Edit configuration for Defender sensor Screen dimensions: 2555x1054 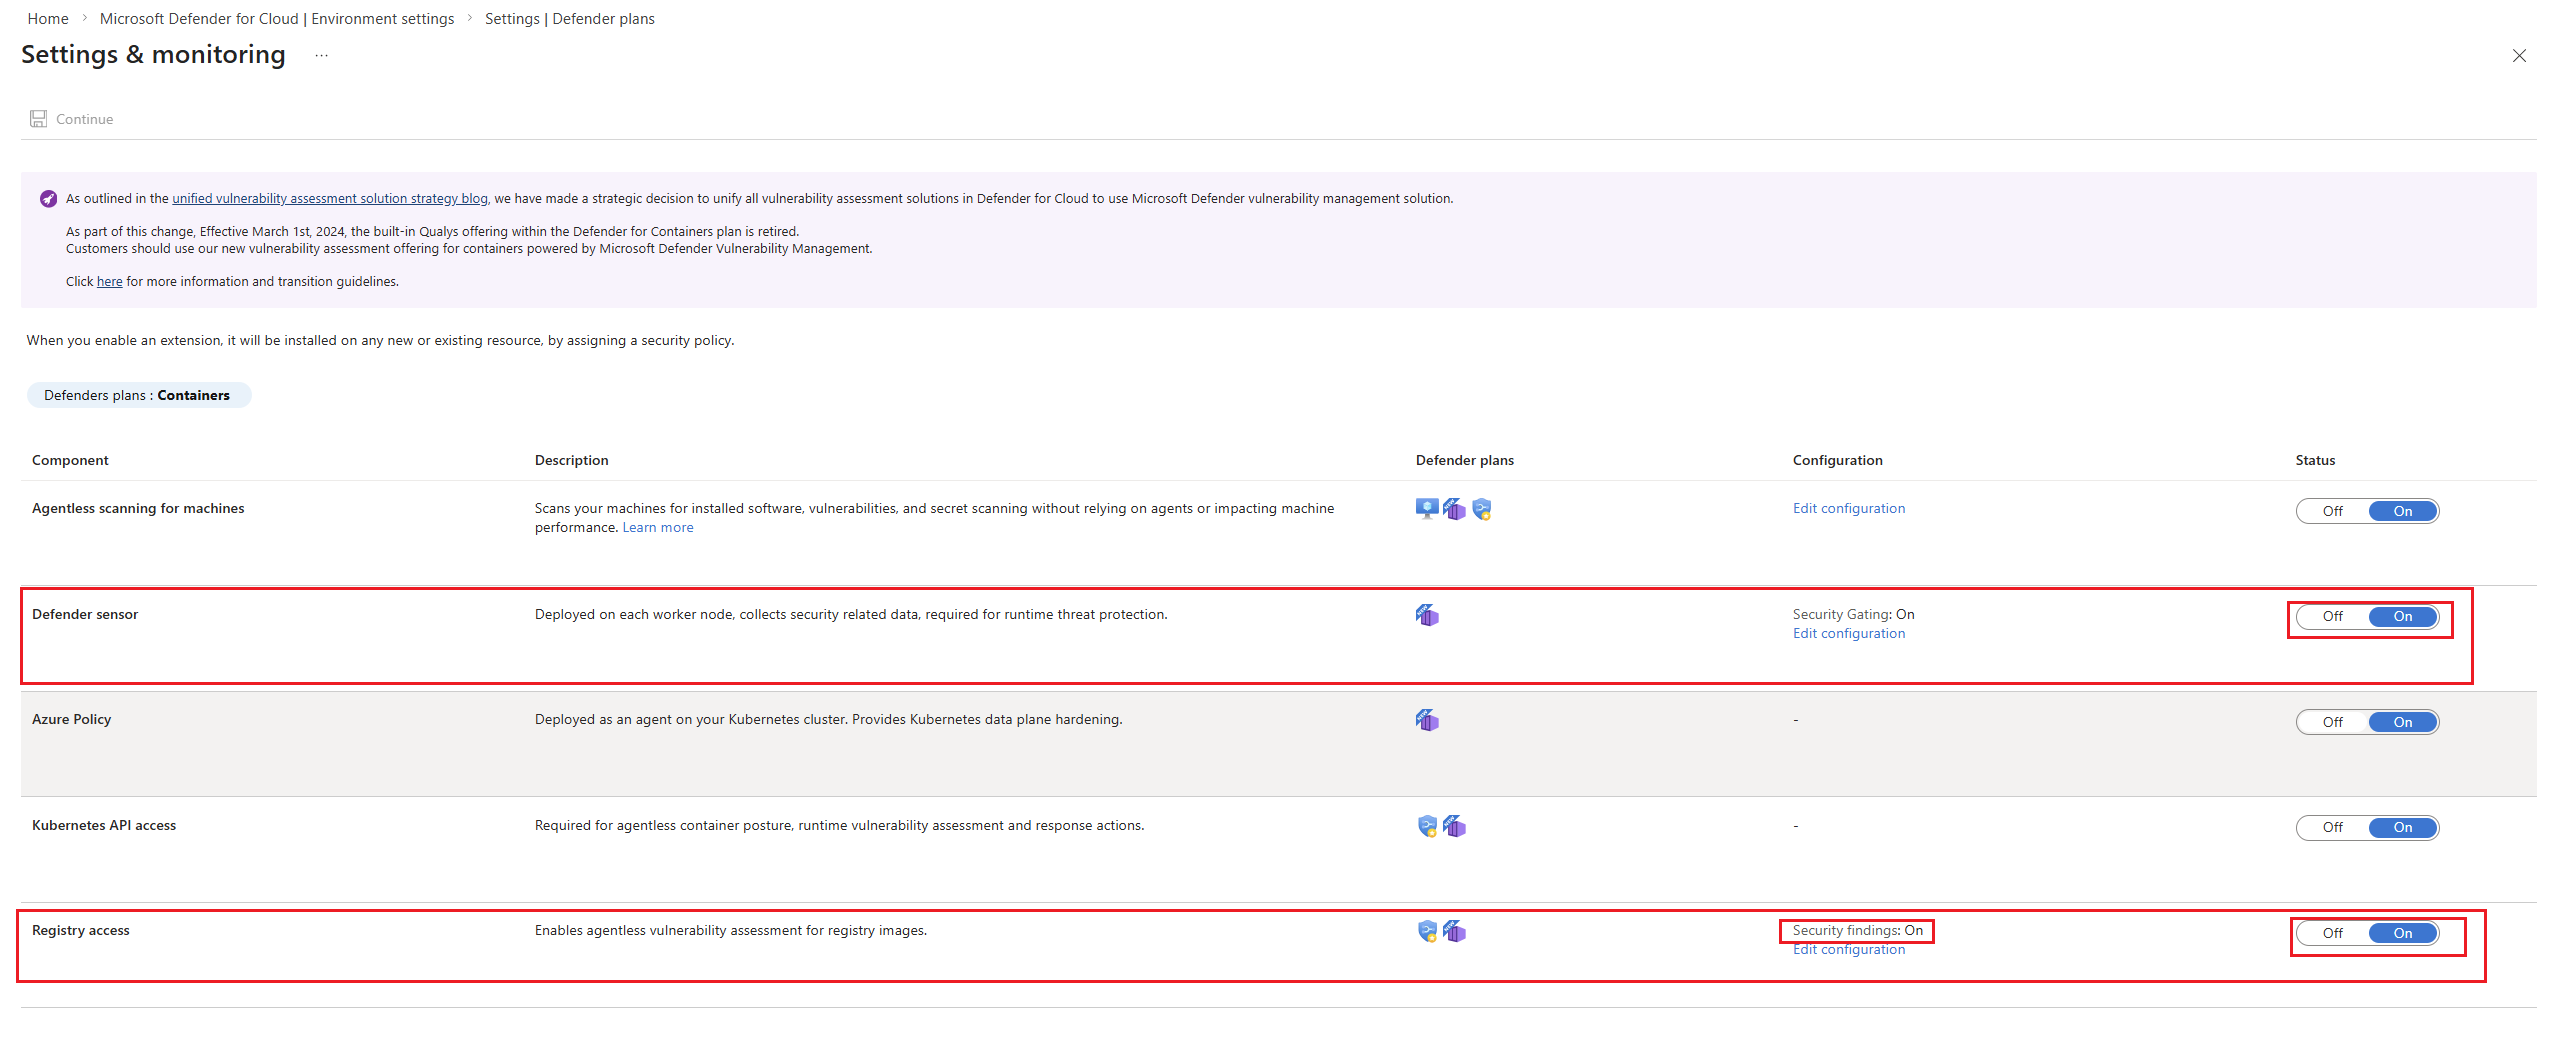[x=1849, y=634]
